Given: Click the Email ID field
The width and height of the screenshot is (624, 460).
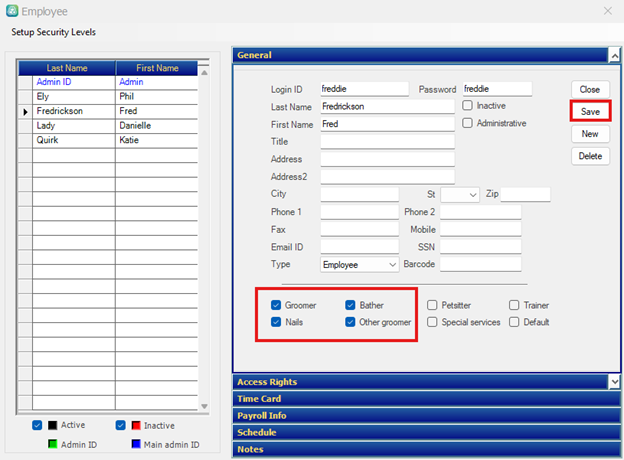Looking at the screenshot, I should pos(360,247).
